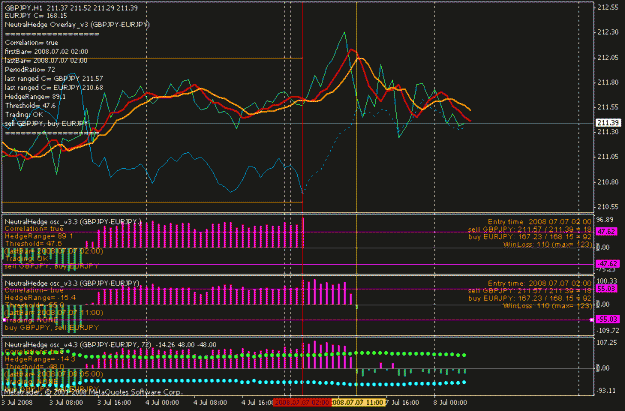Click 'last ranged C= EURJPY 210.68' text
The image size is (625, 411).
click(54, 87)
